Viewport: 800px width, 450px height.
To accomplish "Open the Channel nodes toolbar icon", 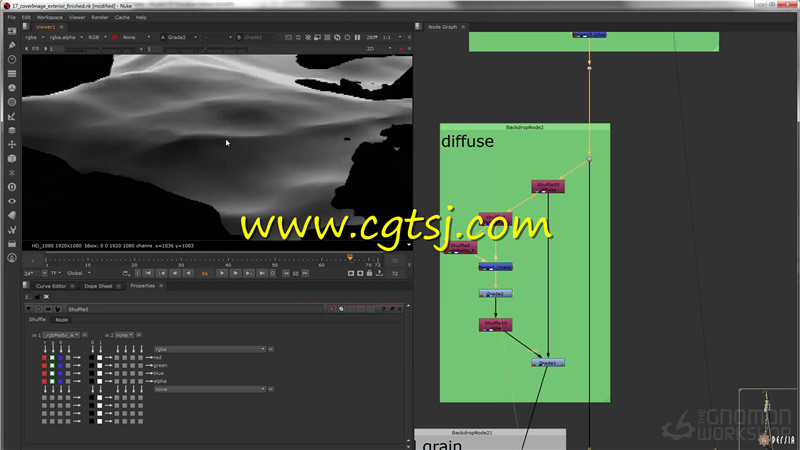I will [x=12, y=74].
